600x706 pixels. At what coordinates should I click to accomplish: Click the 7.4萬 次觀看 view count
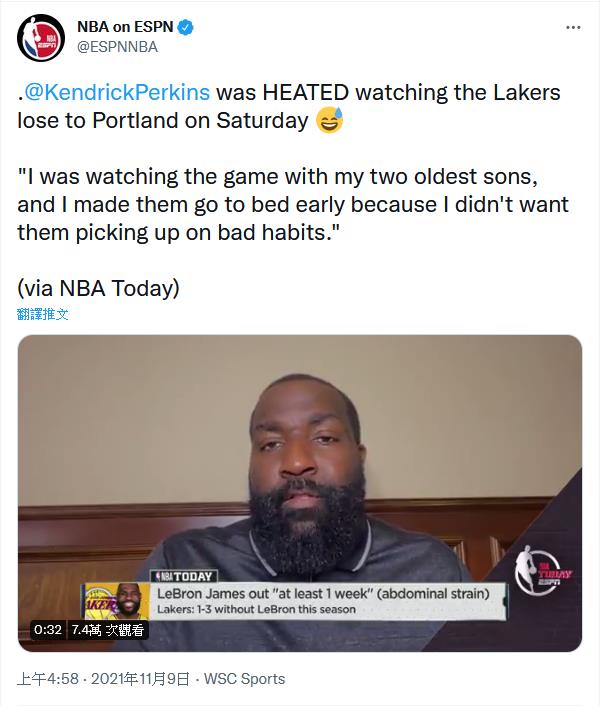point(107,630)
